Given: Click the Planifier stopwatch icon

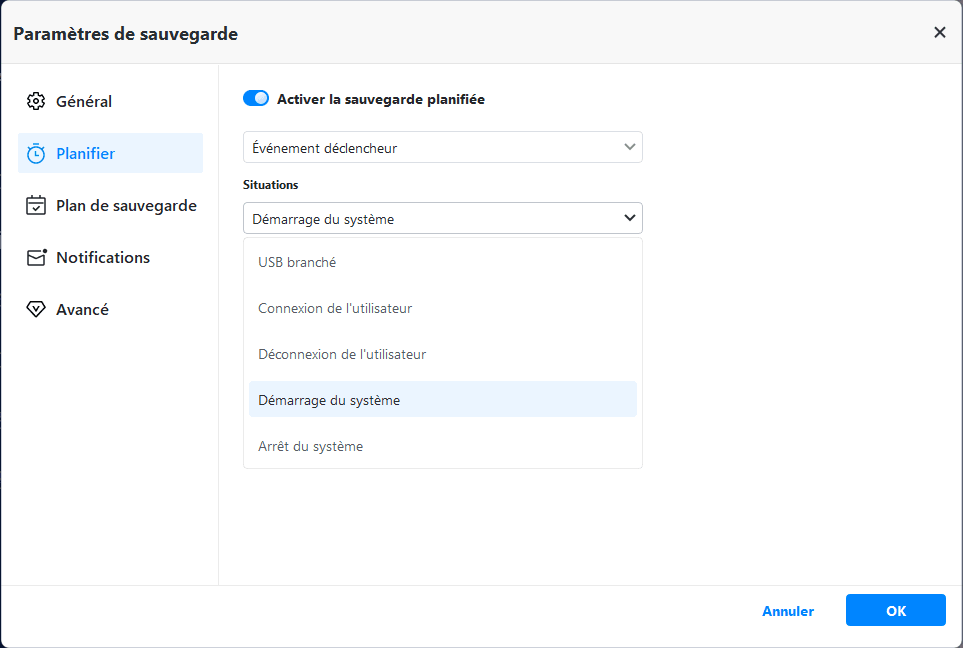Looking at the screenshot, I should pyautogui.click(x=36, y=154).
